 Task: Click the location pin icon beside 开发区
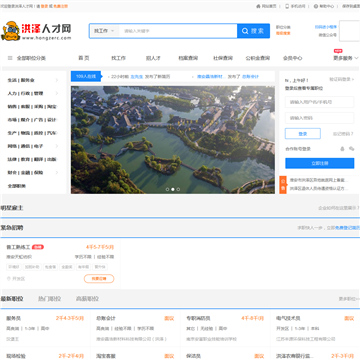[x=9, y=279]
